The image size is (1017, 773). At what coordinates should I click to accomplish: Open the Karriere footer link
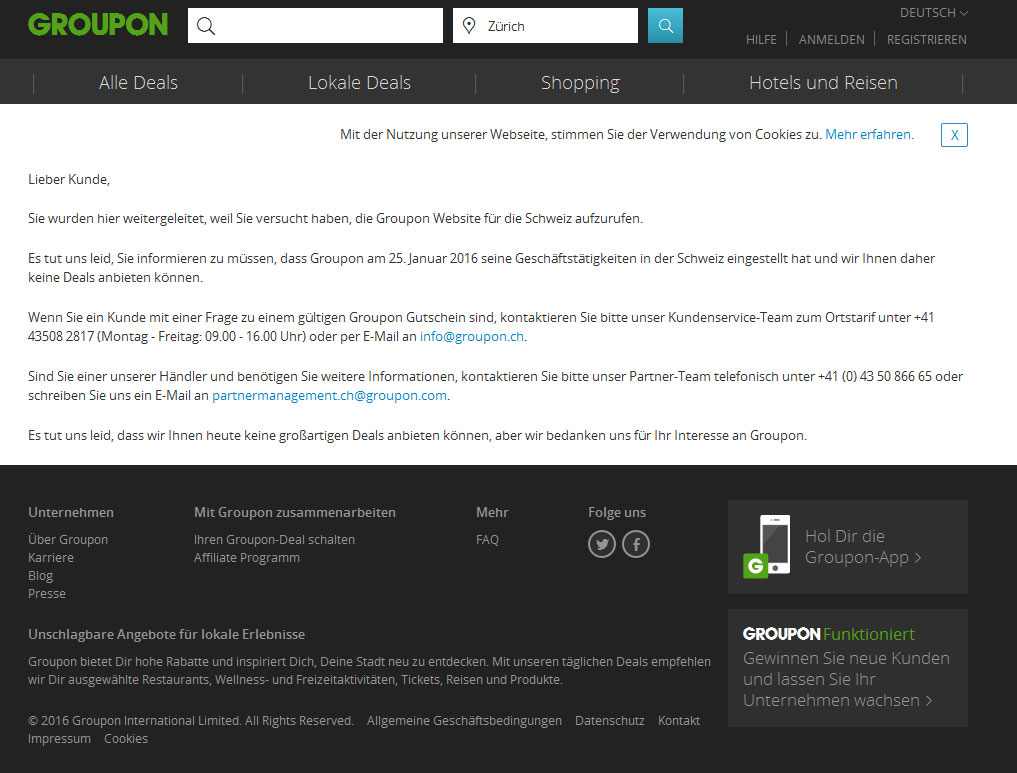(x=51, y=558)
